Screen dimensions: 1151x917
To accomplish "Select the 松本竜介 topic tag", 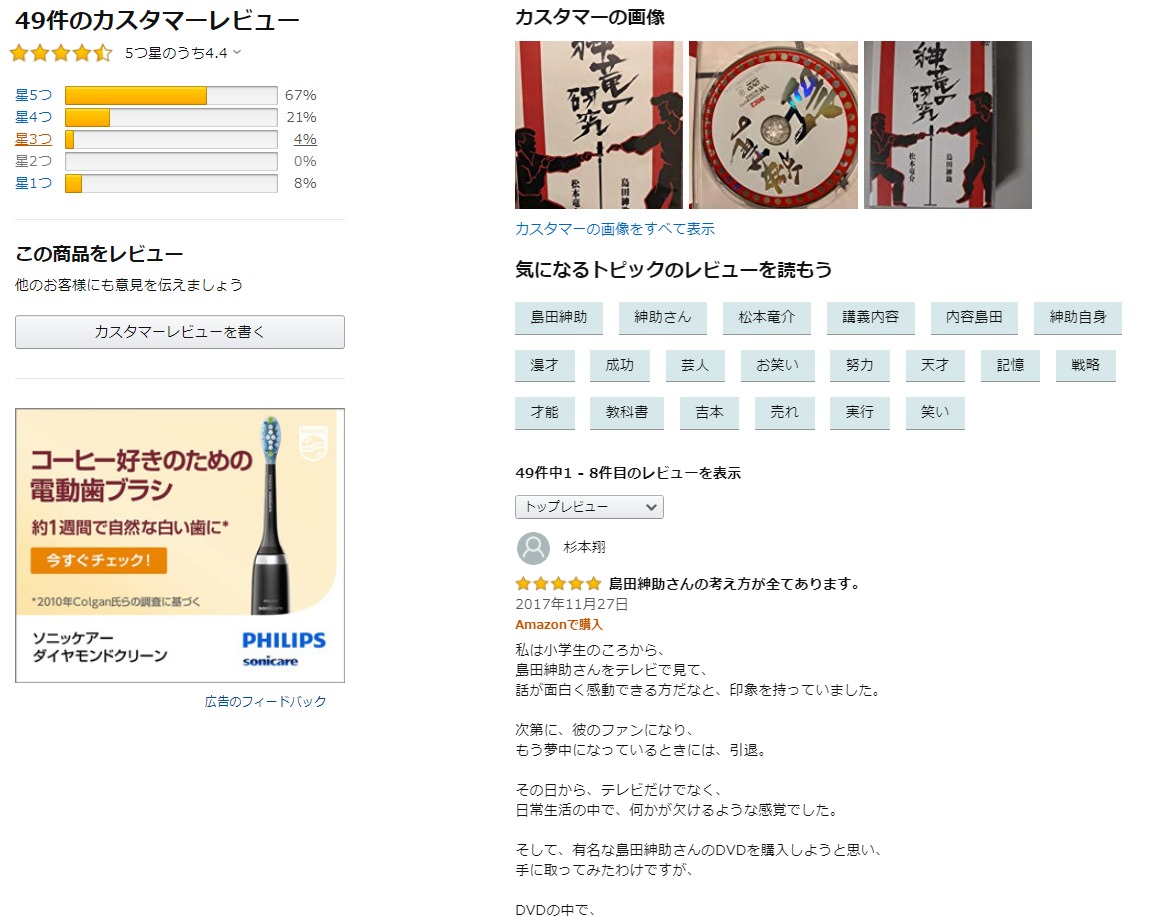I will pyautogui.click(x=766, y=317).
